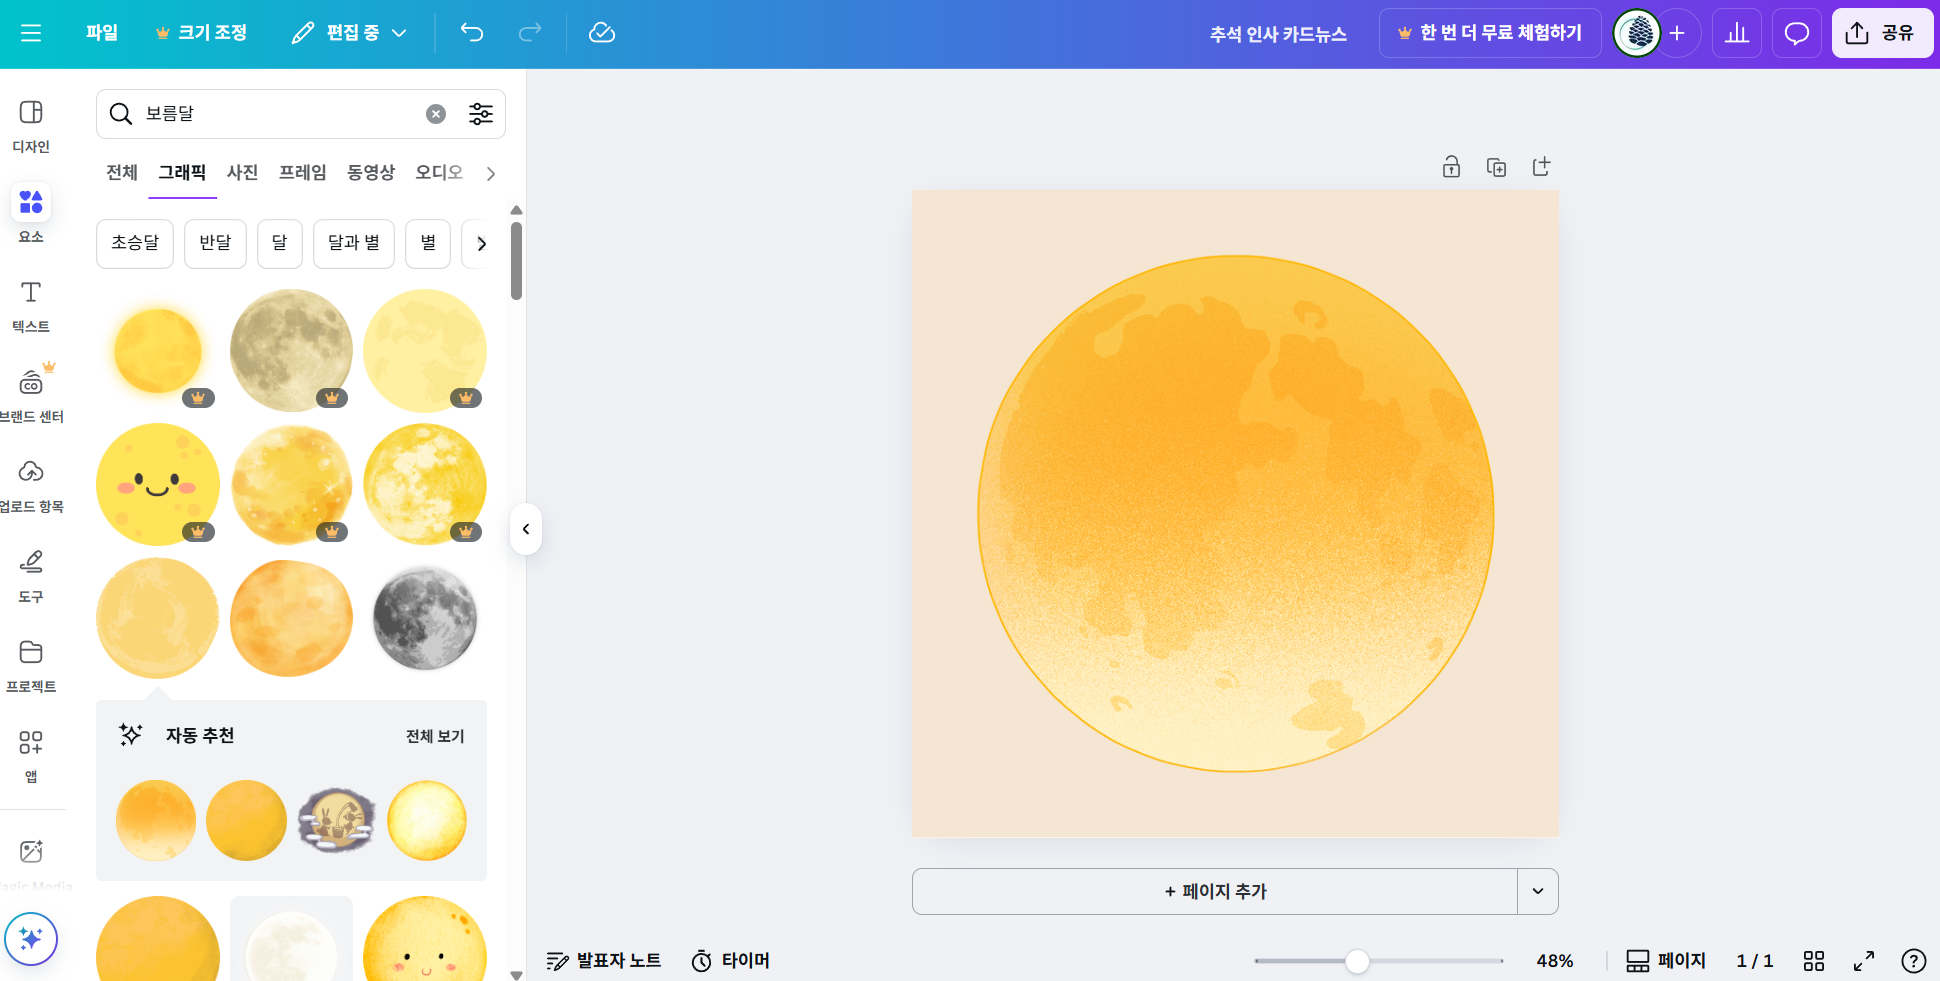The height and width of the screenshot is (981, 1940).
Task: Open the 프로젝트 panel
Action: [31, 663]
